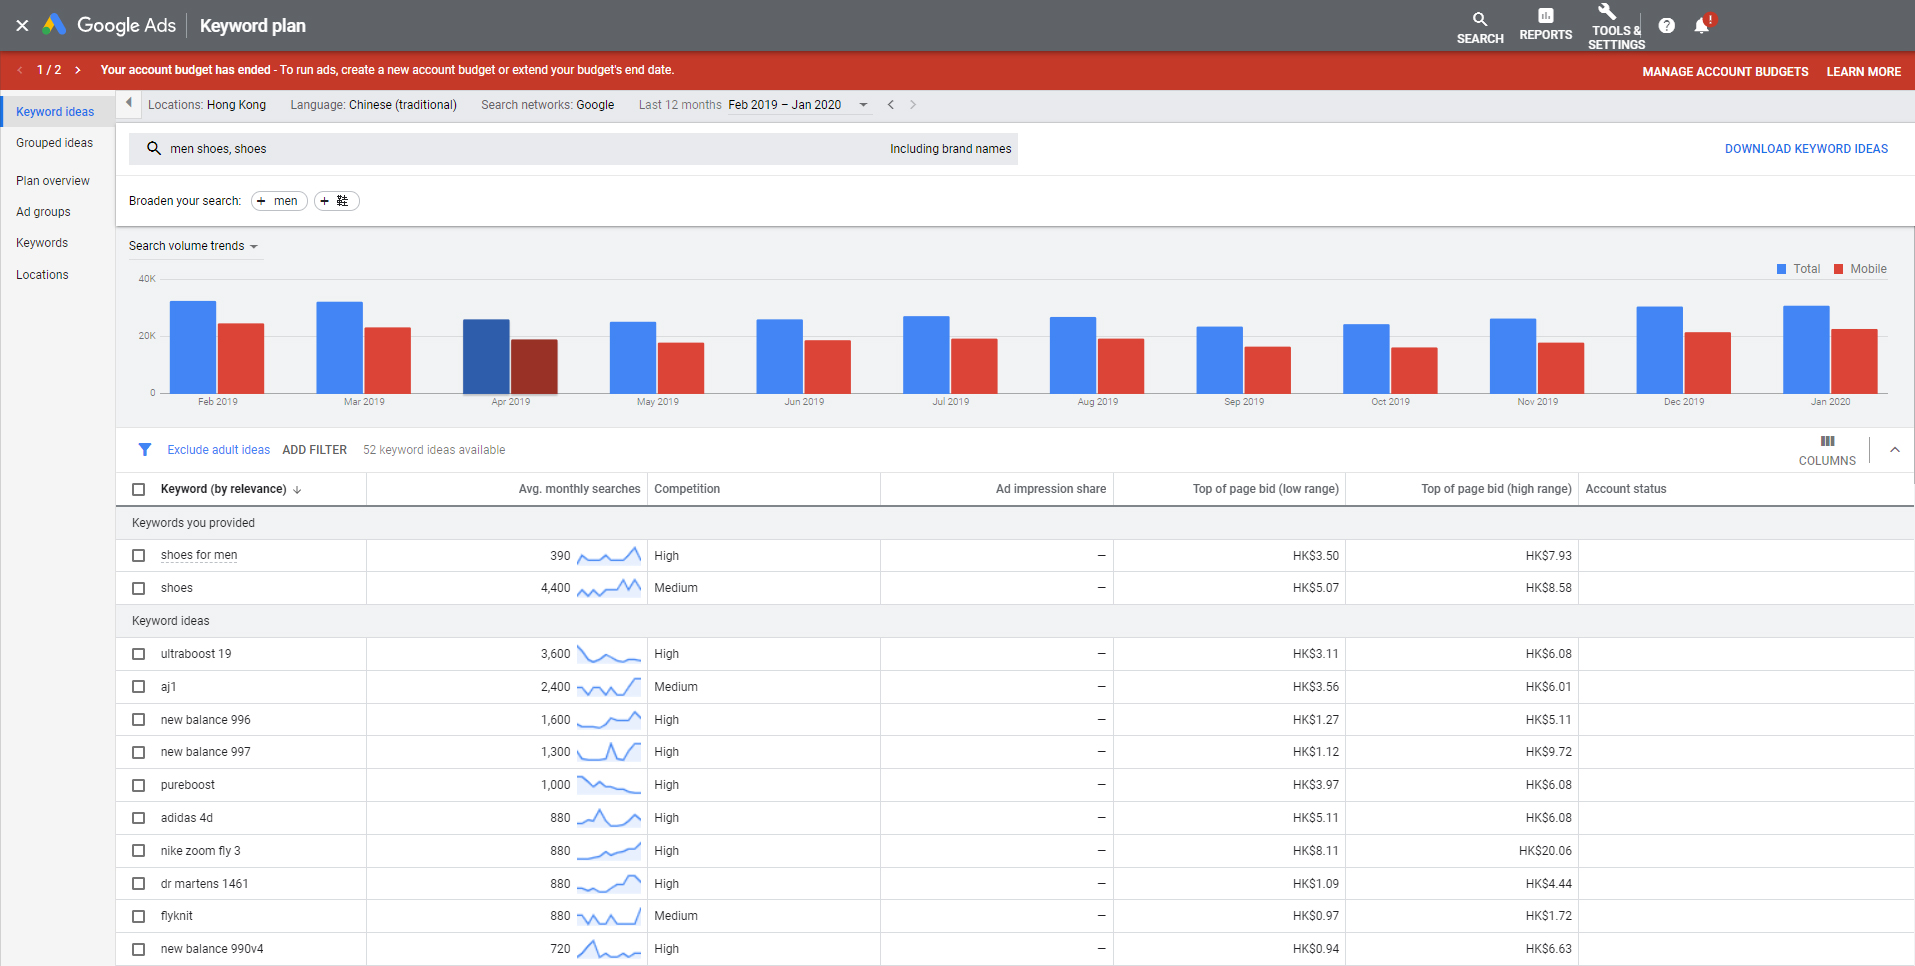Open trend sparkline for aj1

[x=609, y=687]
